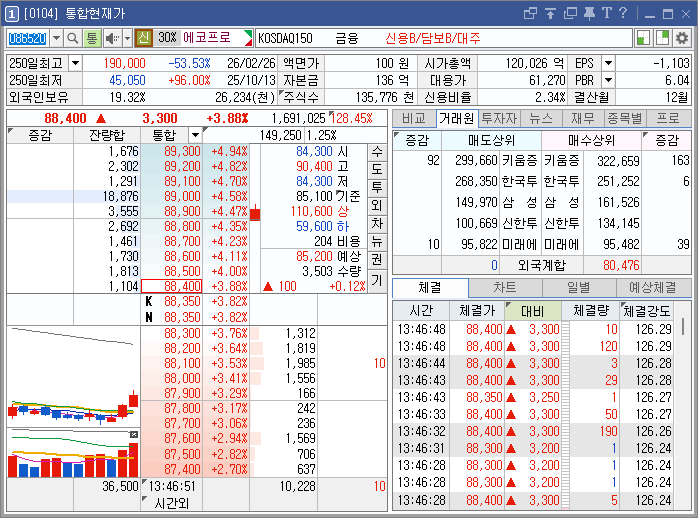Switch to the 차트 tab
The height and width of the screenshot is (518, 698).
pos(505,288)
